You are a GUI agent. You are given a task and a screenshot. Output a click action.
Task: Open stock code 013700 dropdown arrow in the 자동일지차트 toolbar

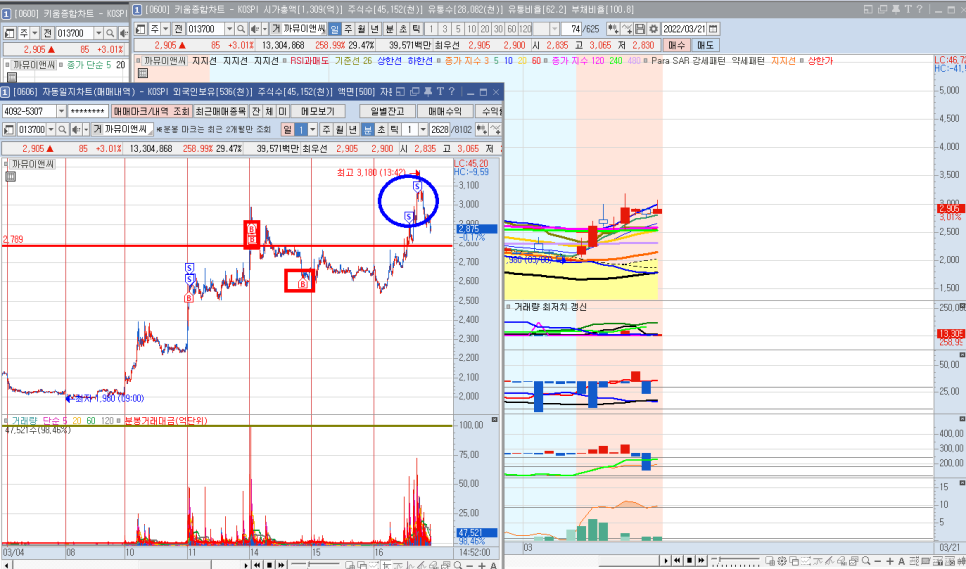pos(51,129)
